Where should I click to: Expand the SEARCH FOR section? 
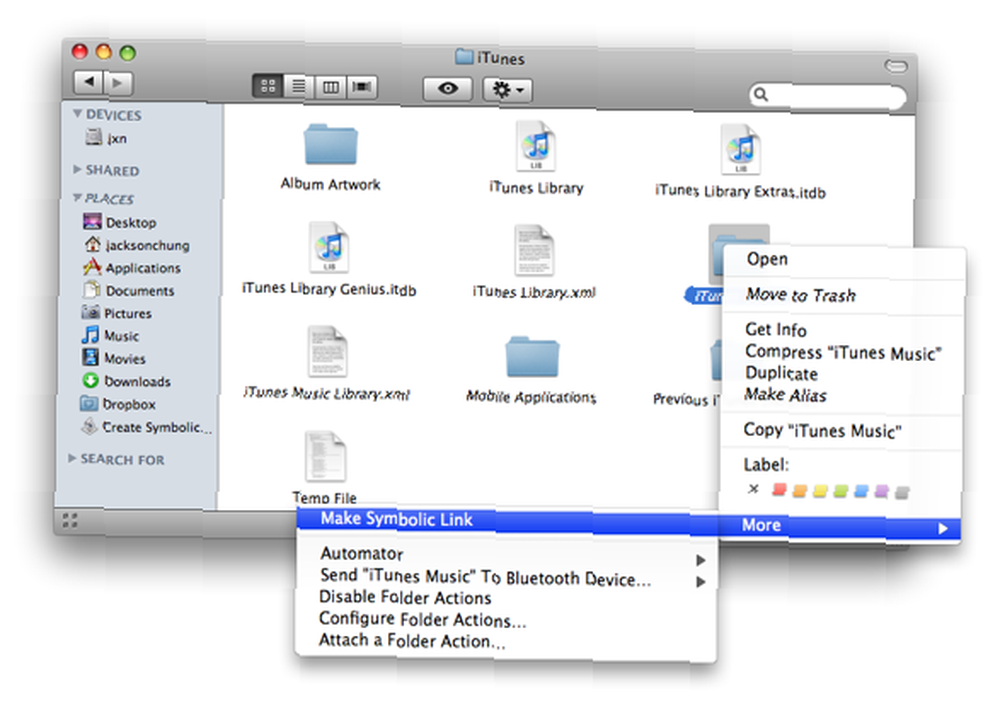point(72,458)
